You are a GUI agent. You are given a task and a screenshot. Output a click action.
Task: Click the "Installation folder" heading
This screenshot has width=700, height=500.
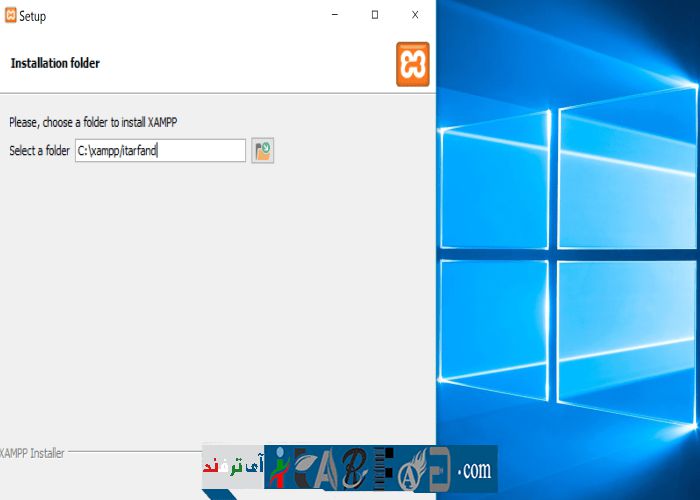point(55,63)
